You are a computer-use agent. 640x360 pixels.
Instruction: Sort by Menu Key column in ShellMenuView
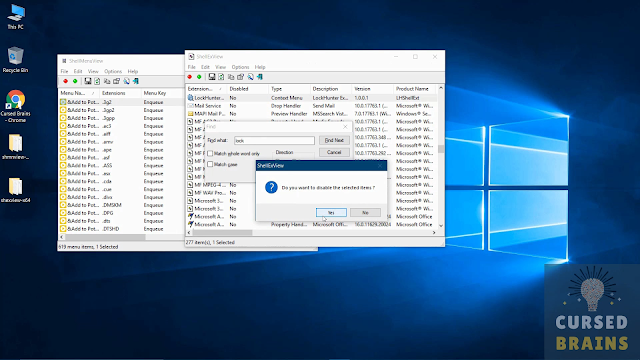click(x=162, y=93)
